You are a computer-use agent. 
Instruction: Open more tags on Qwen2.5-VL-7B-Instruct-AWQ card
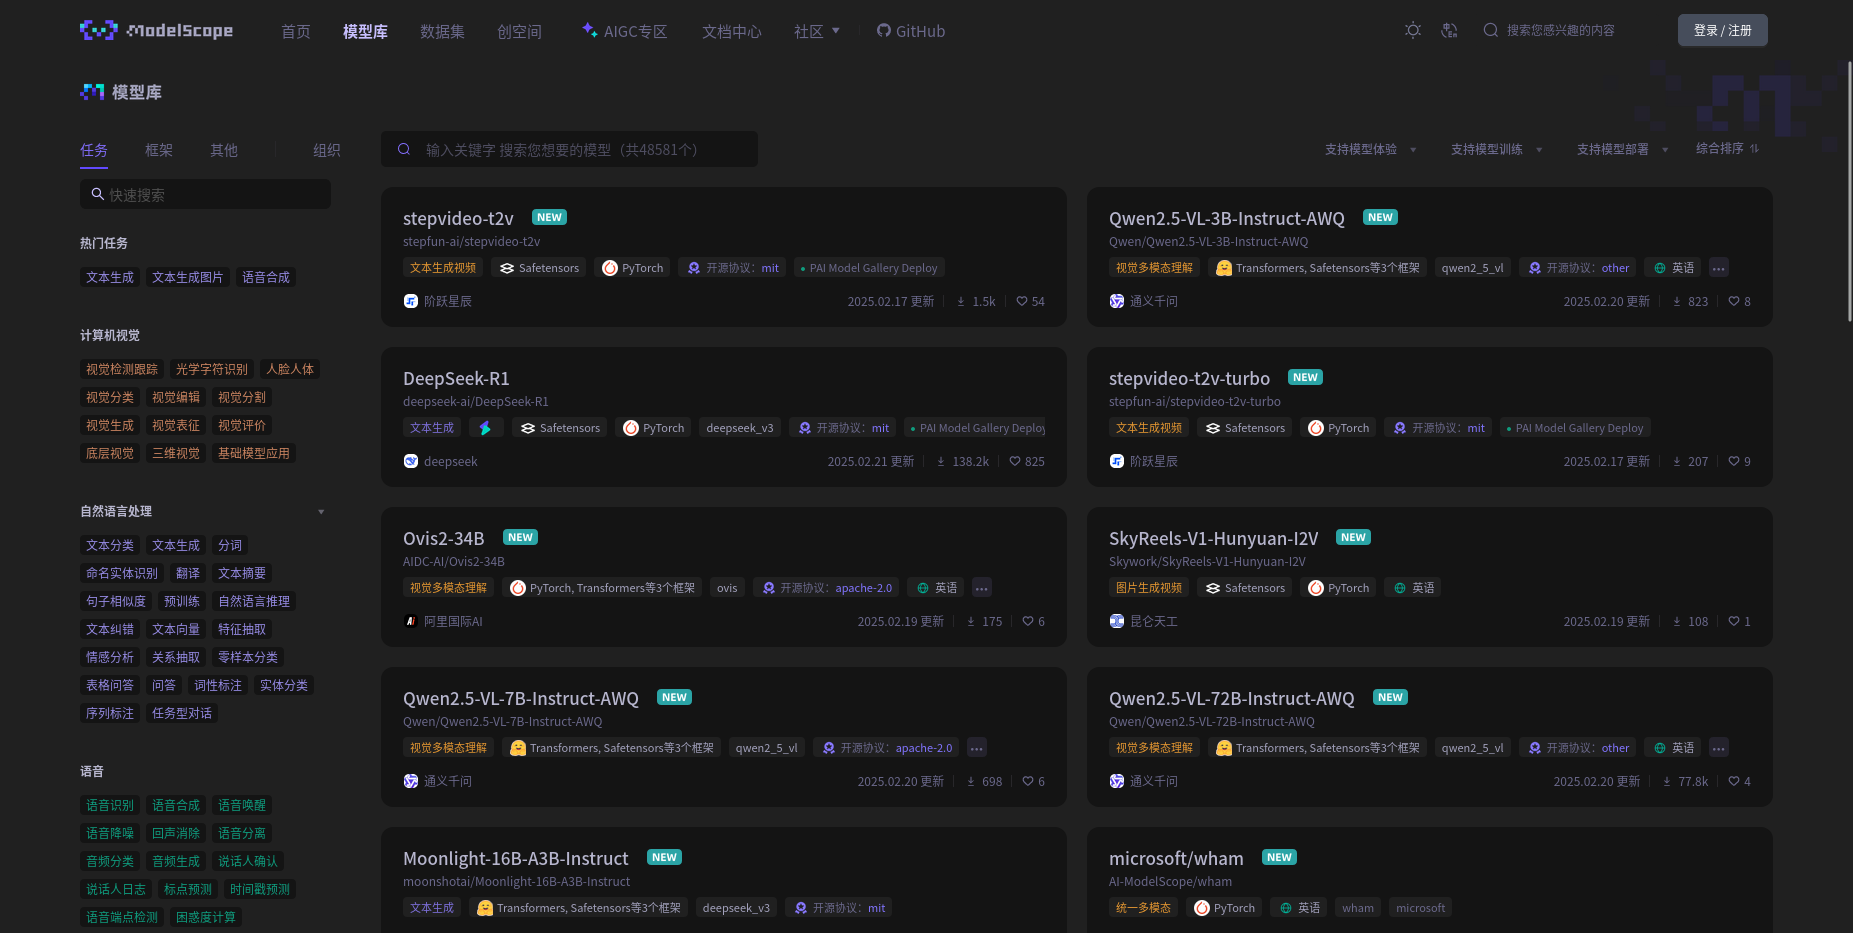click(977, 748)
